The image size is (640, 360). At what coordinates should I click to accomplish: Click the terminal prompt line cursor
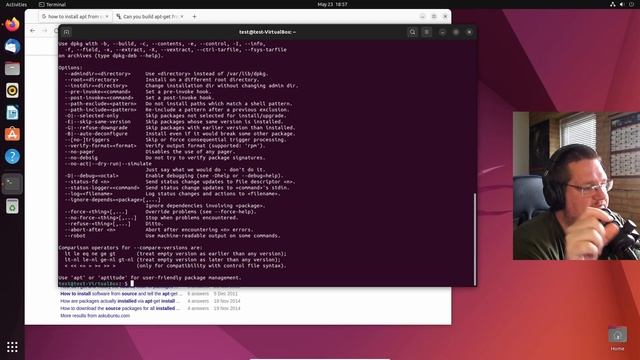(x=132, y=283)
